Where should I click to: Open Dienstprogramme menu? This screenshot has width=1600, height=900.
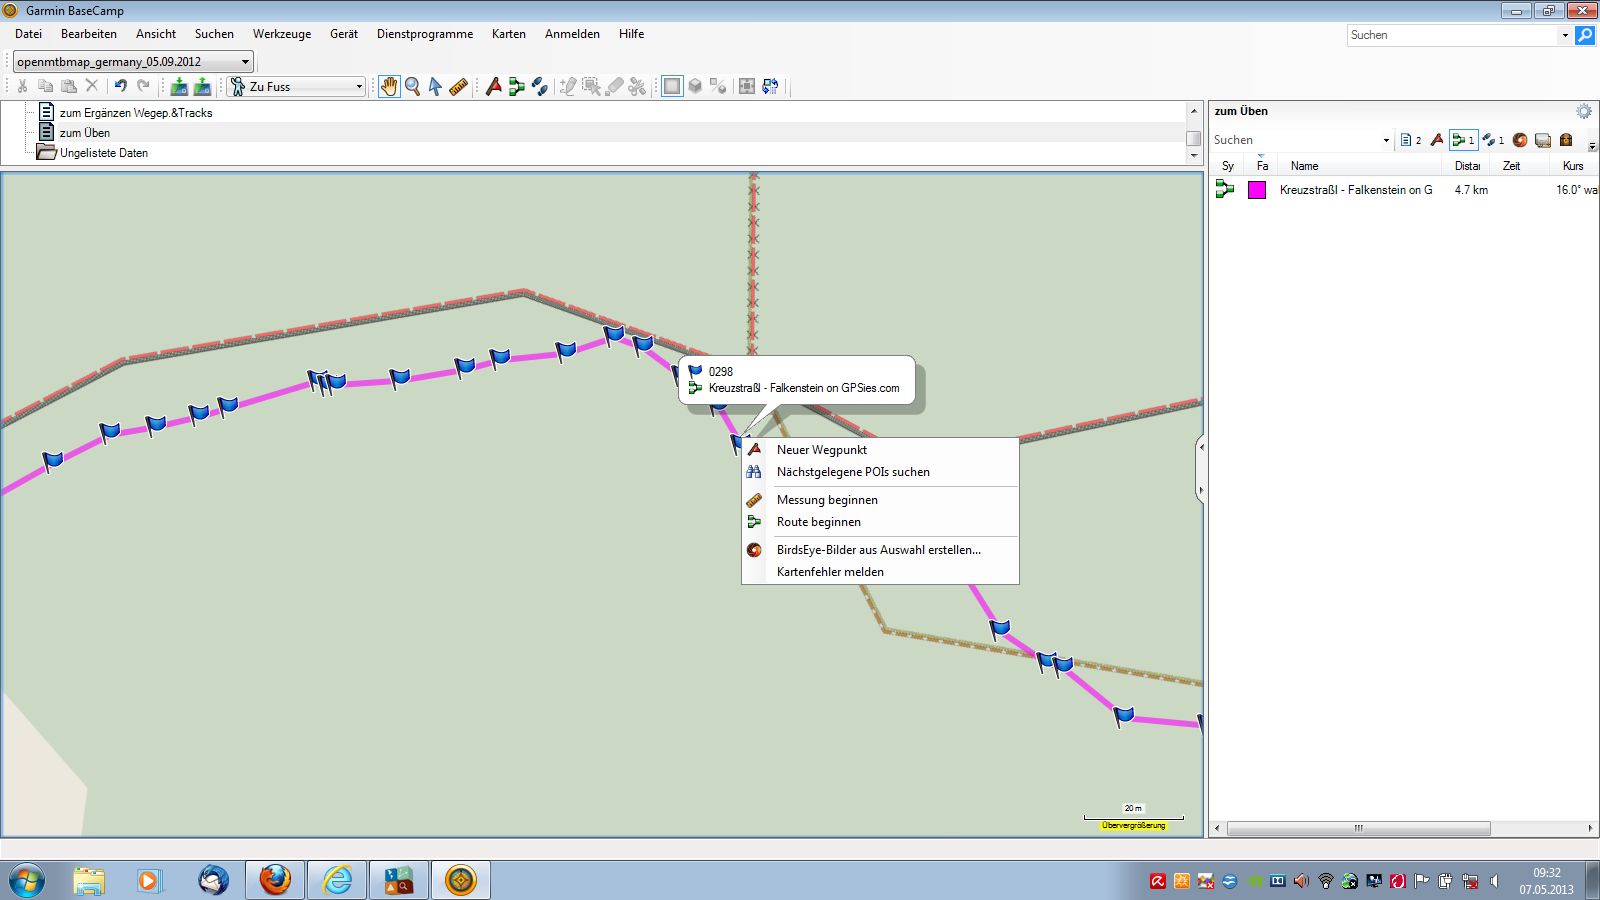(425, 34)
